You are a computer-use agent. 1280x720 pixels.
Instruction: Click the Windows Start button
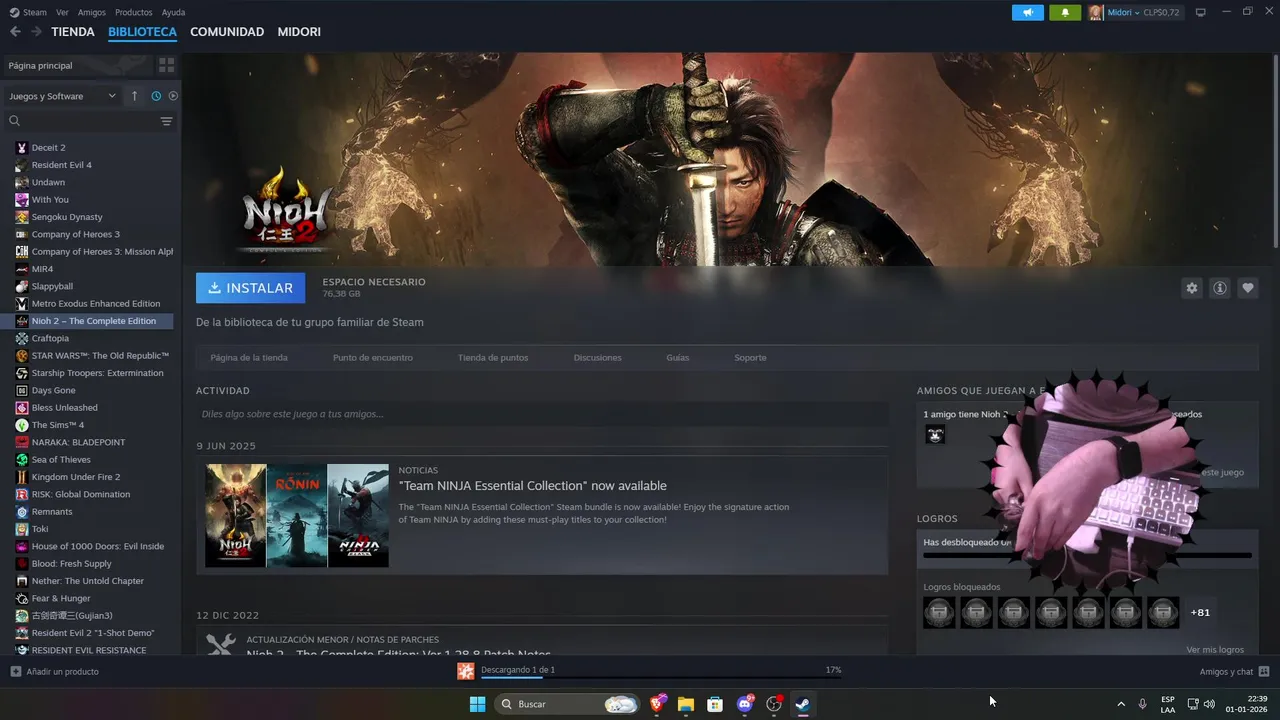(x=477, y=704)
